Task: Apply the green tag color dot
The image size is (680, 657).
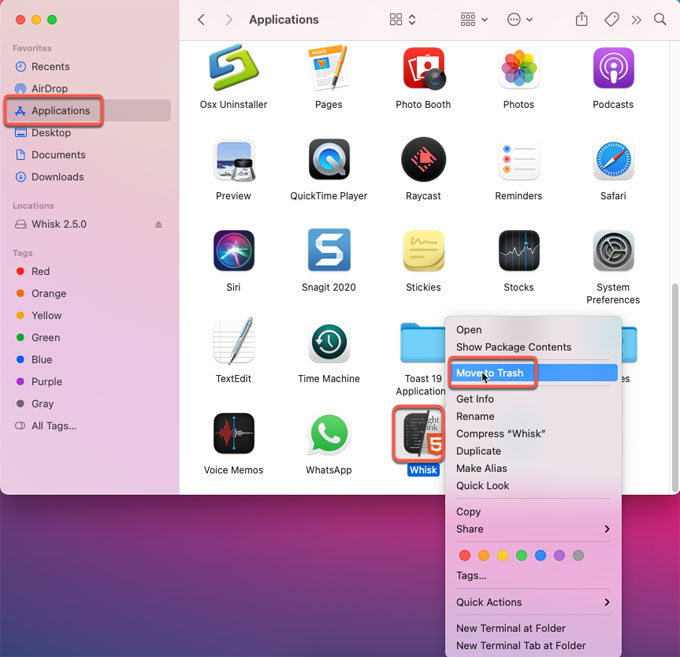Action: tap(522, 555)
